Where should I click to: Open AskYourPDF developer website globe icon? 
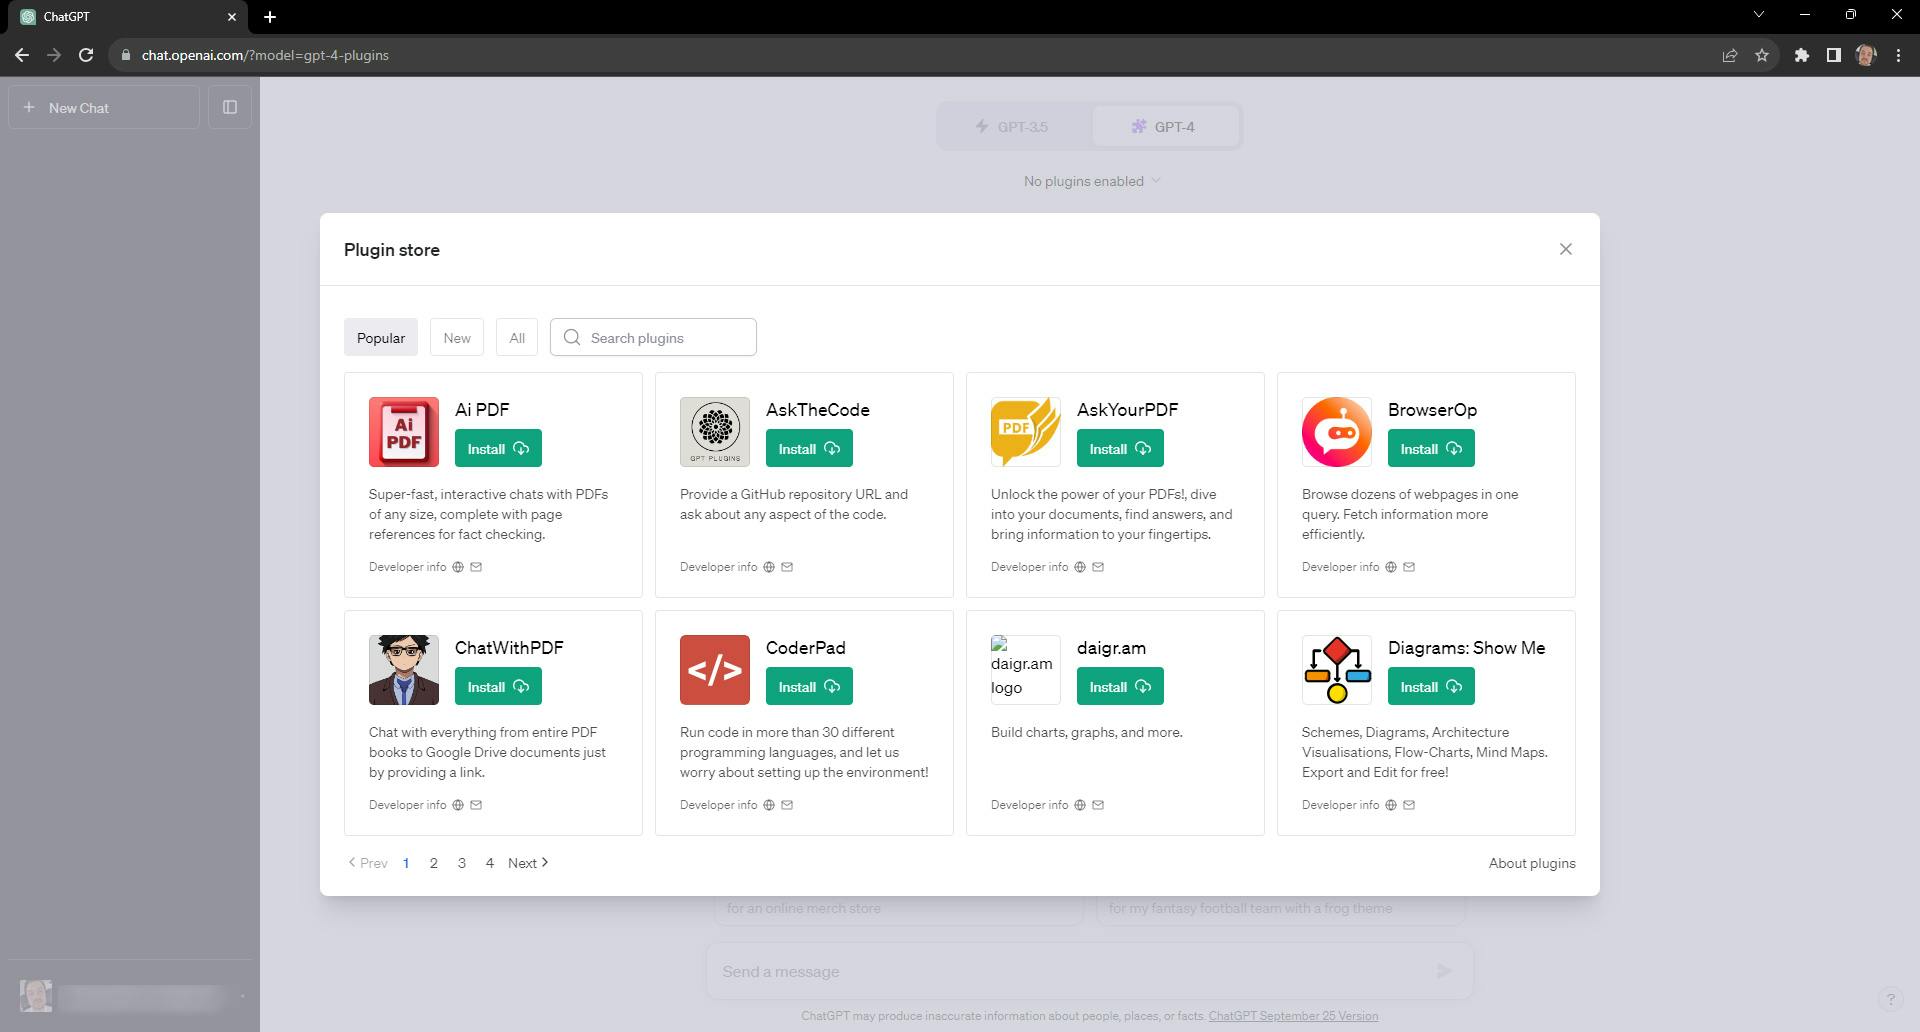click(1080, 567)
